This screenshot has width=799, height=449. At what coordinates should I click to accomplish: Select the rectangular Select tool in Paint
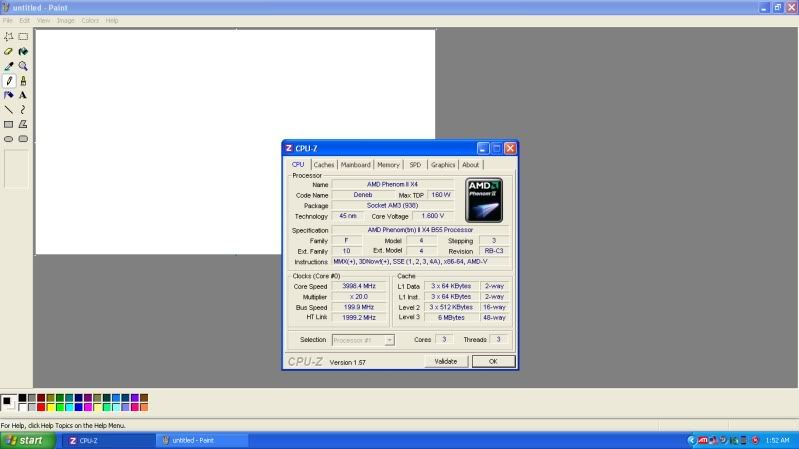[x=23, y=37]
